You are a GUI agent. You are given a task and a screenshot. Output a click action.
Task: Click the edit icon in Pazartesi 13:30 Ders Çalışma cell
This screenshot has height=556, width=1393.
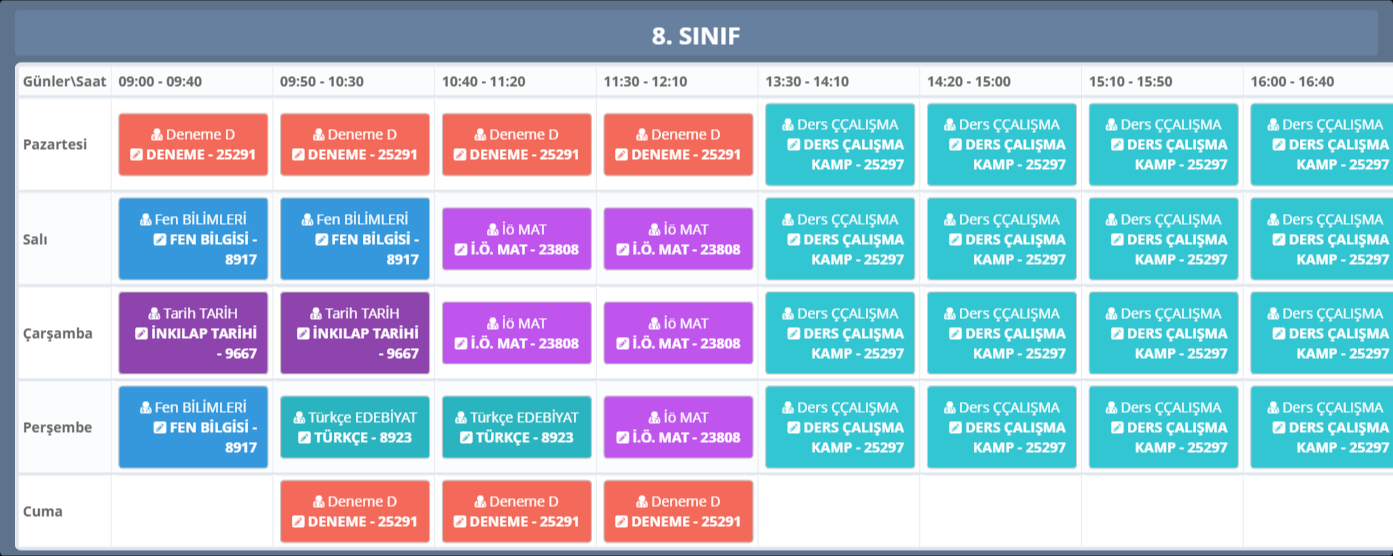[x=794, y=144]
